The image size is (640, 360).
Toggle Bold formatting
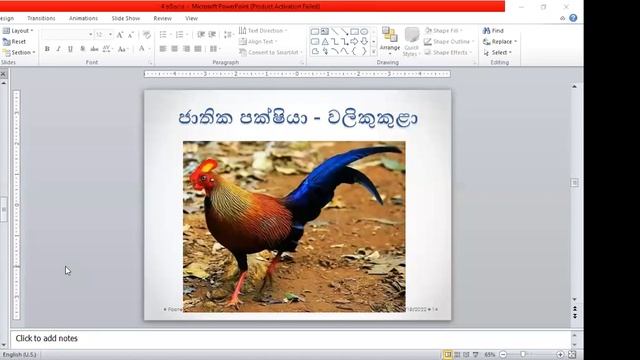click(47, 49)
